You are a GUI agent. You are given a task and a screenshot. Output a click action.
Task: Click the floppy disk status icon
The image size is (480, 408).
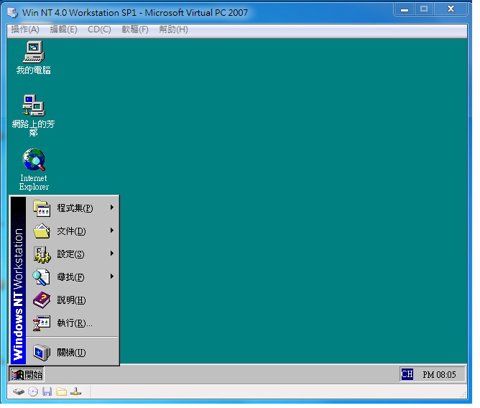click(x=47, y=392)
